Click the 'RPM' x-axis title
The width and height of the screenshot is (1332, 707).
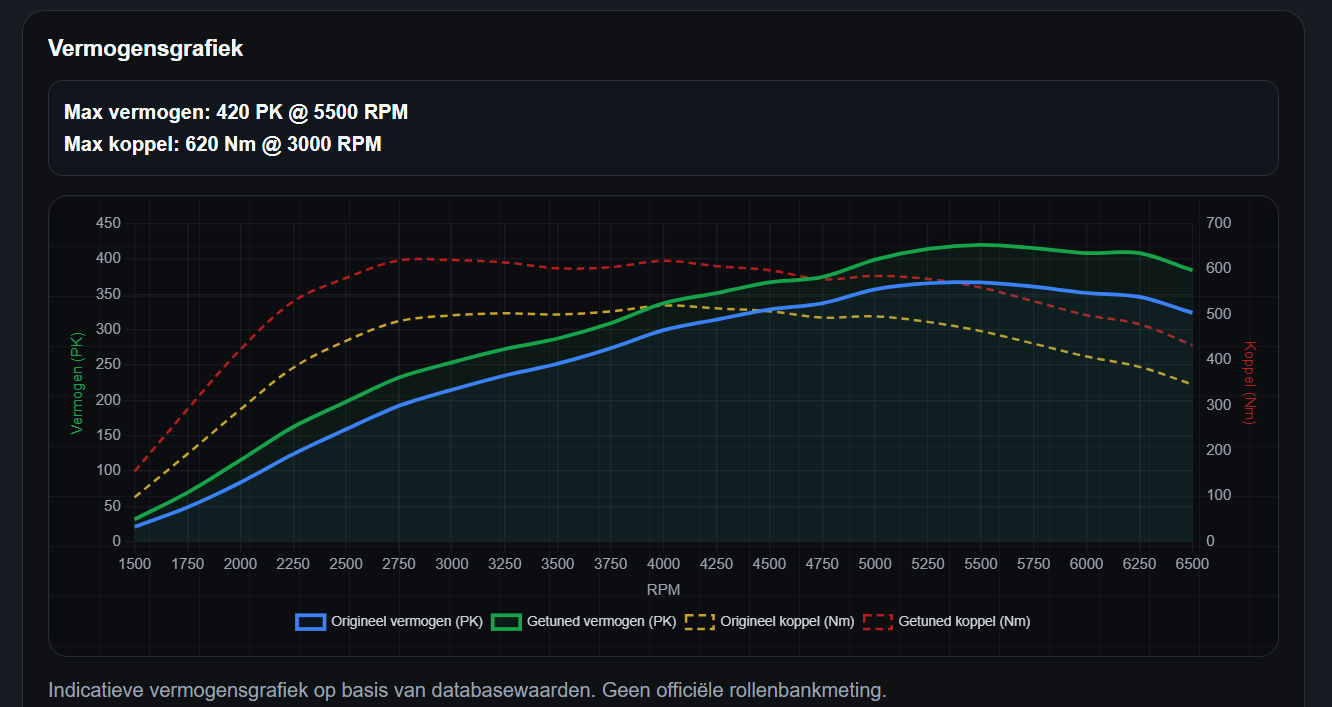tap(663, 589)
